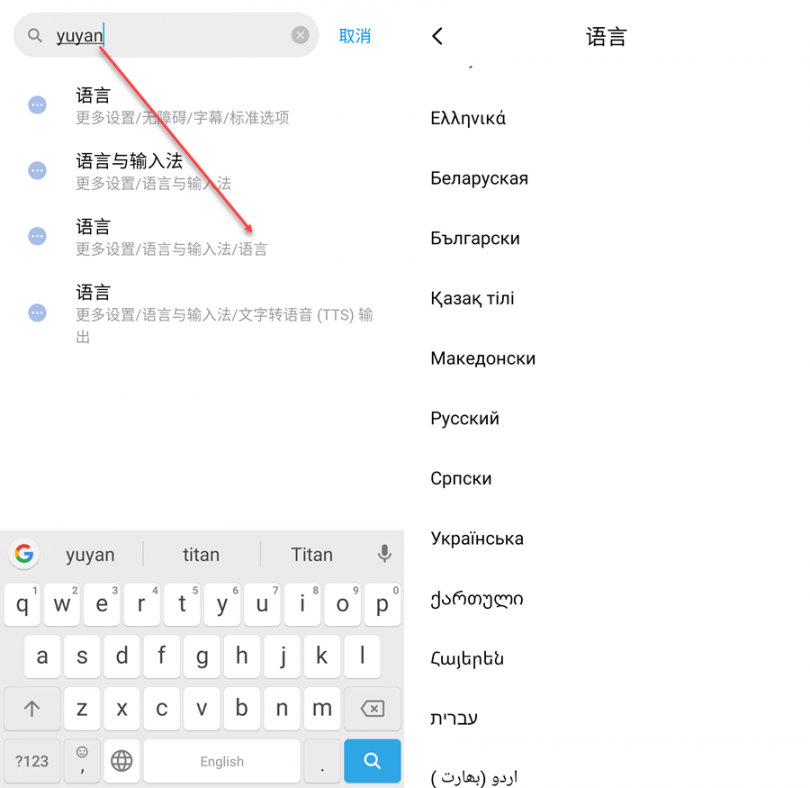Tap the 取消 cancel button
This screenshot has width=810, height=788.
click(354, 36)
